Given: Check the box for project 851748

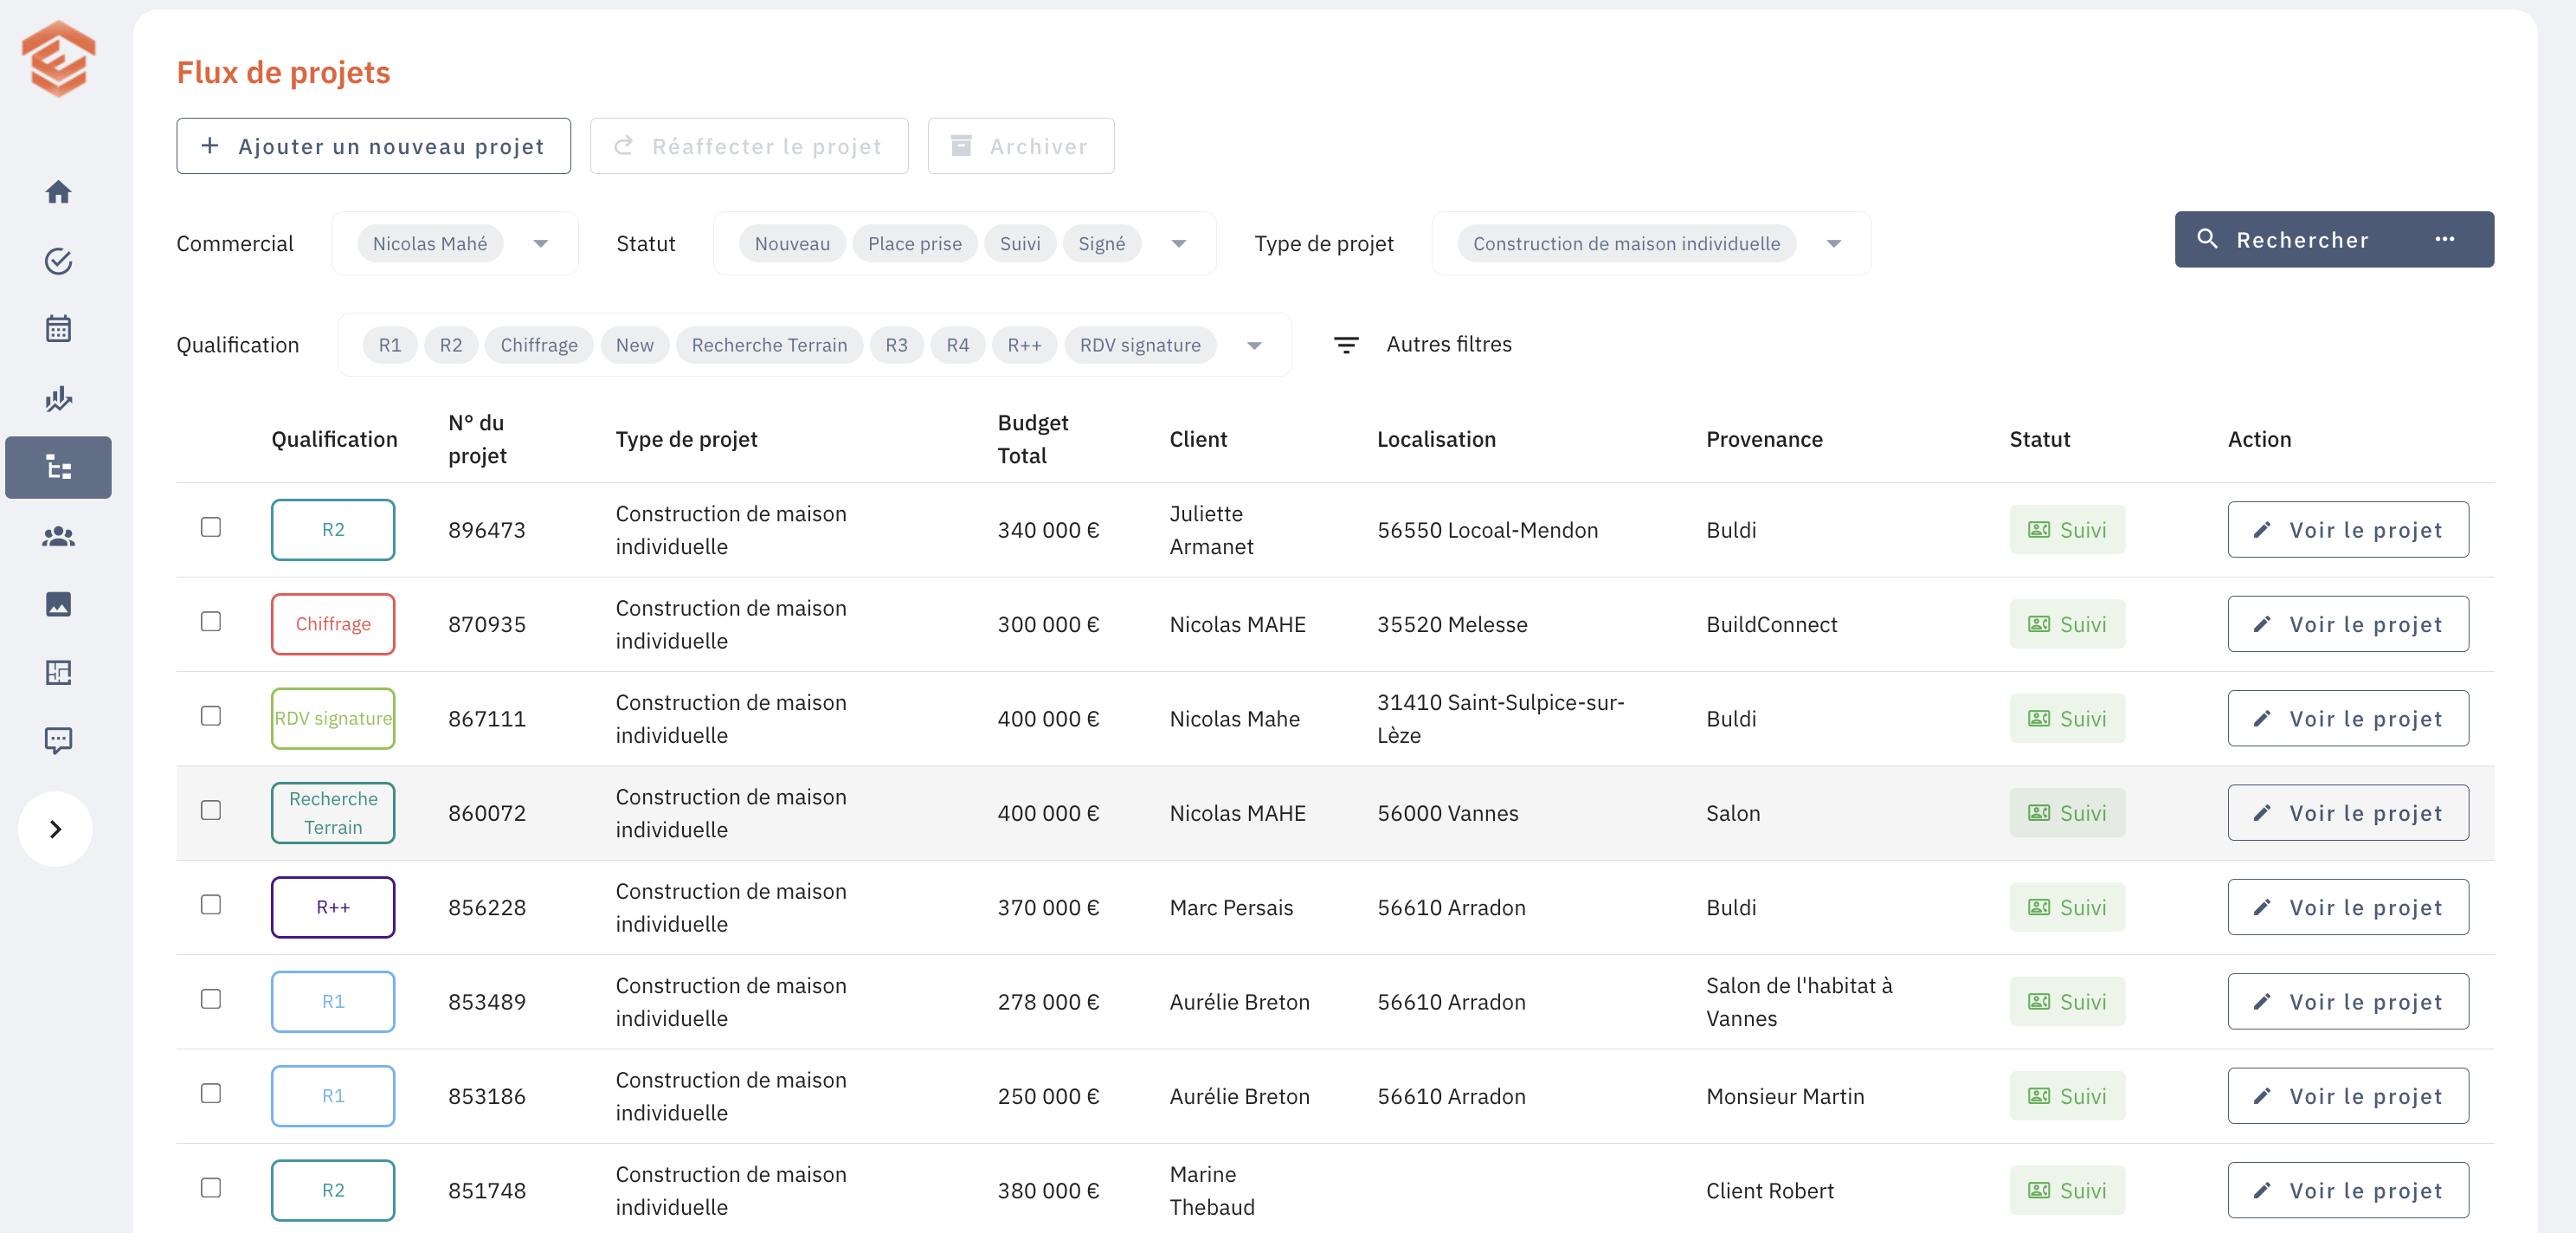Looking at the screenshot, I should pos(210,1187).
